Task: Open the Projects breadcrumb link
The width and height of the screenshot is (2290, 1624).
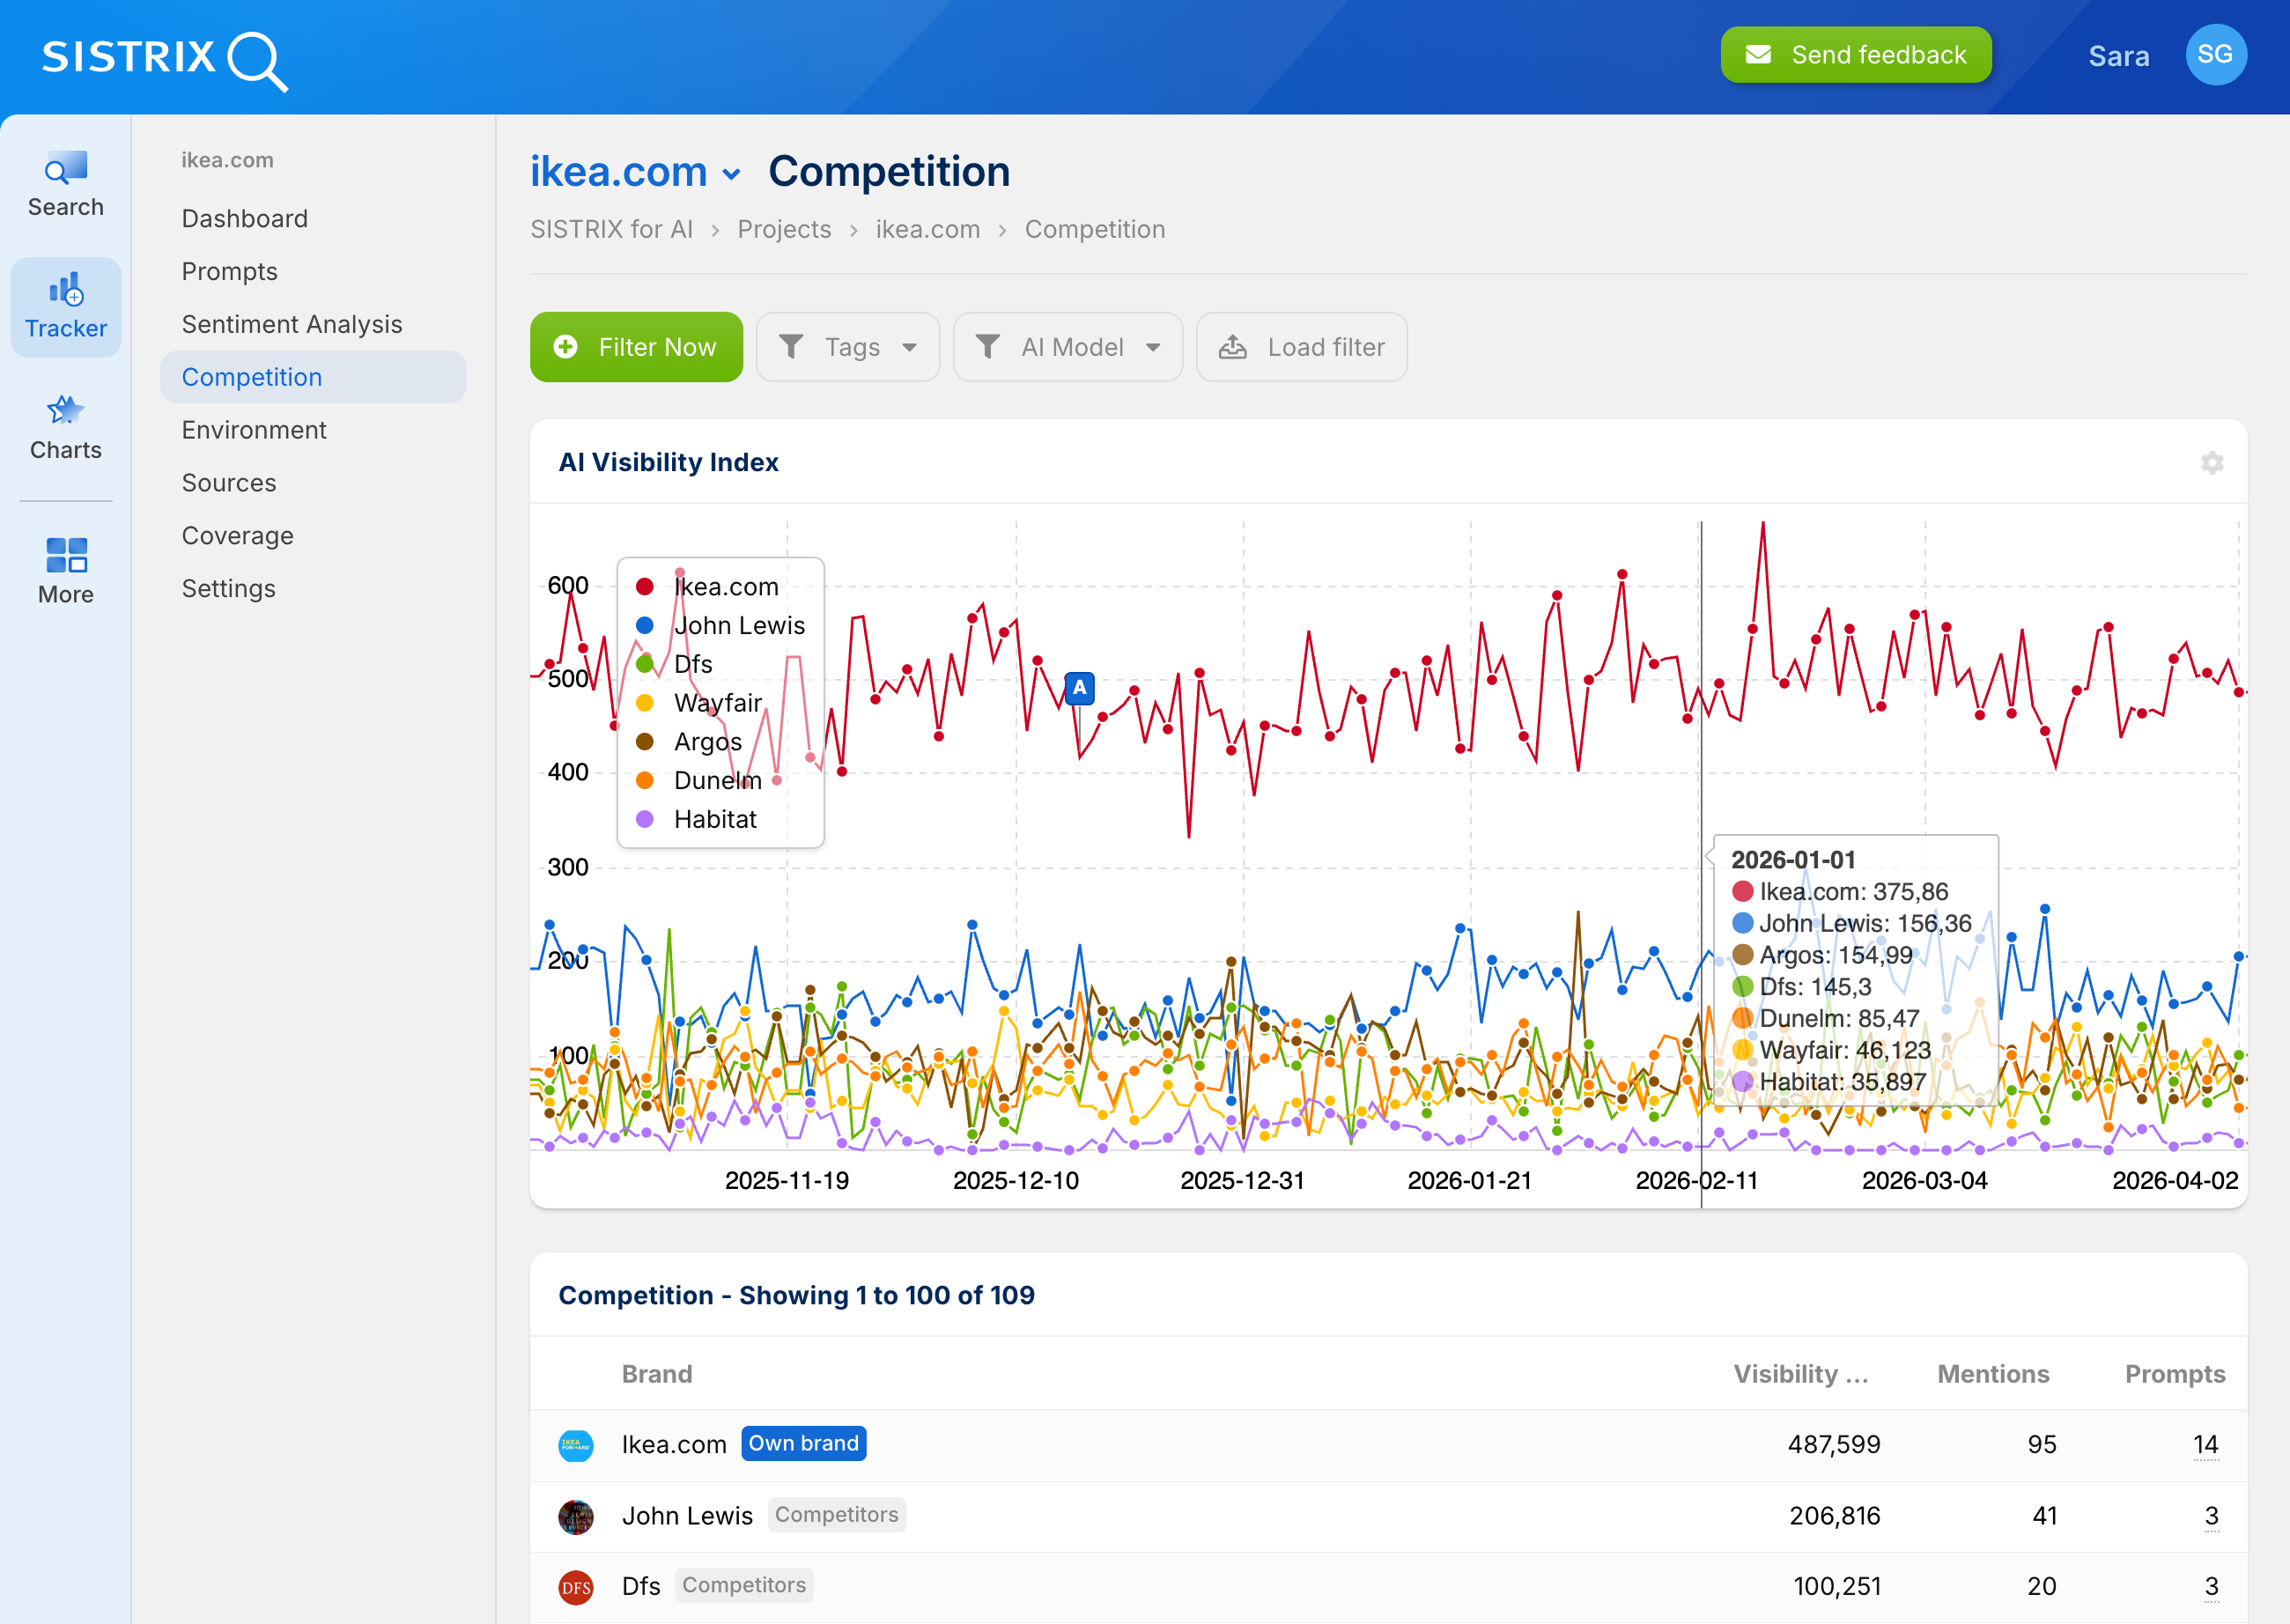Action: coord(784,229)
